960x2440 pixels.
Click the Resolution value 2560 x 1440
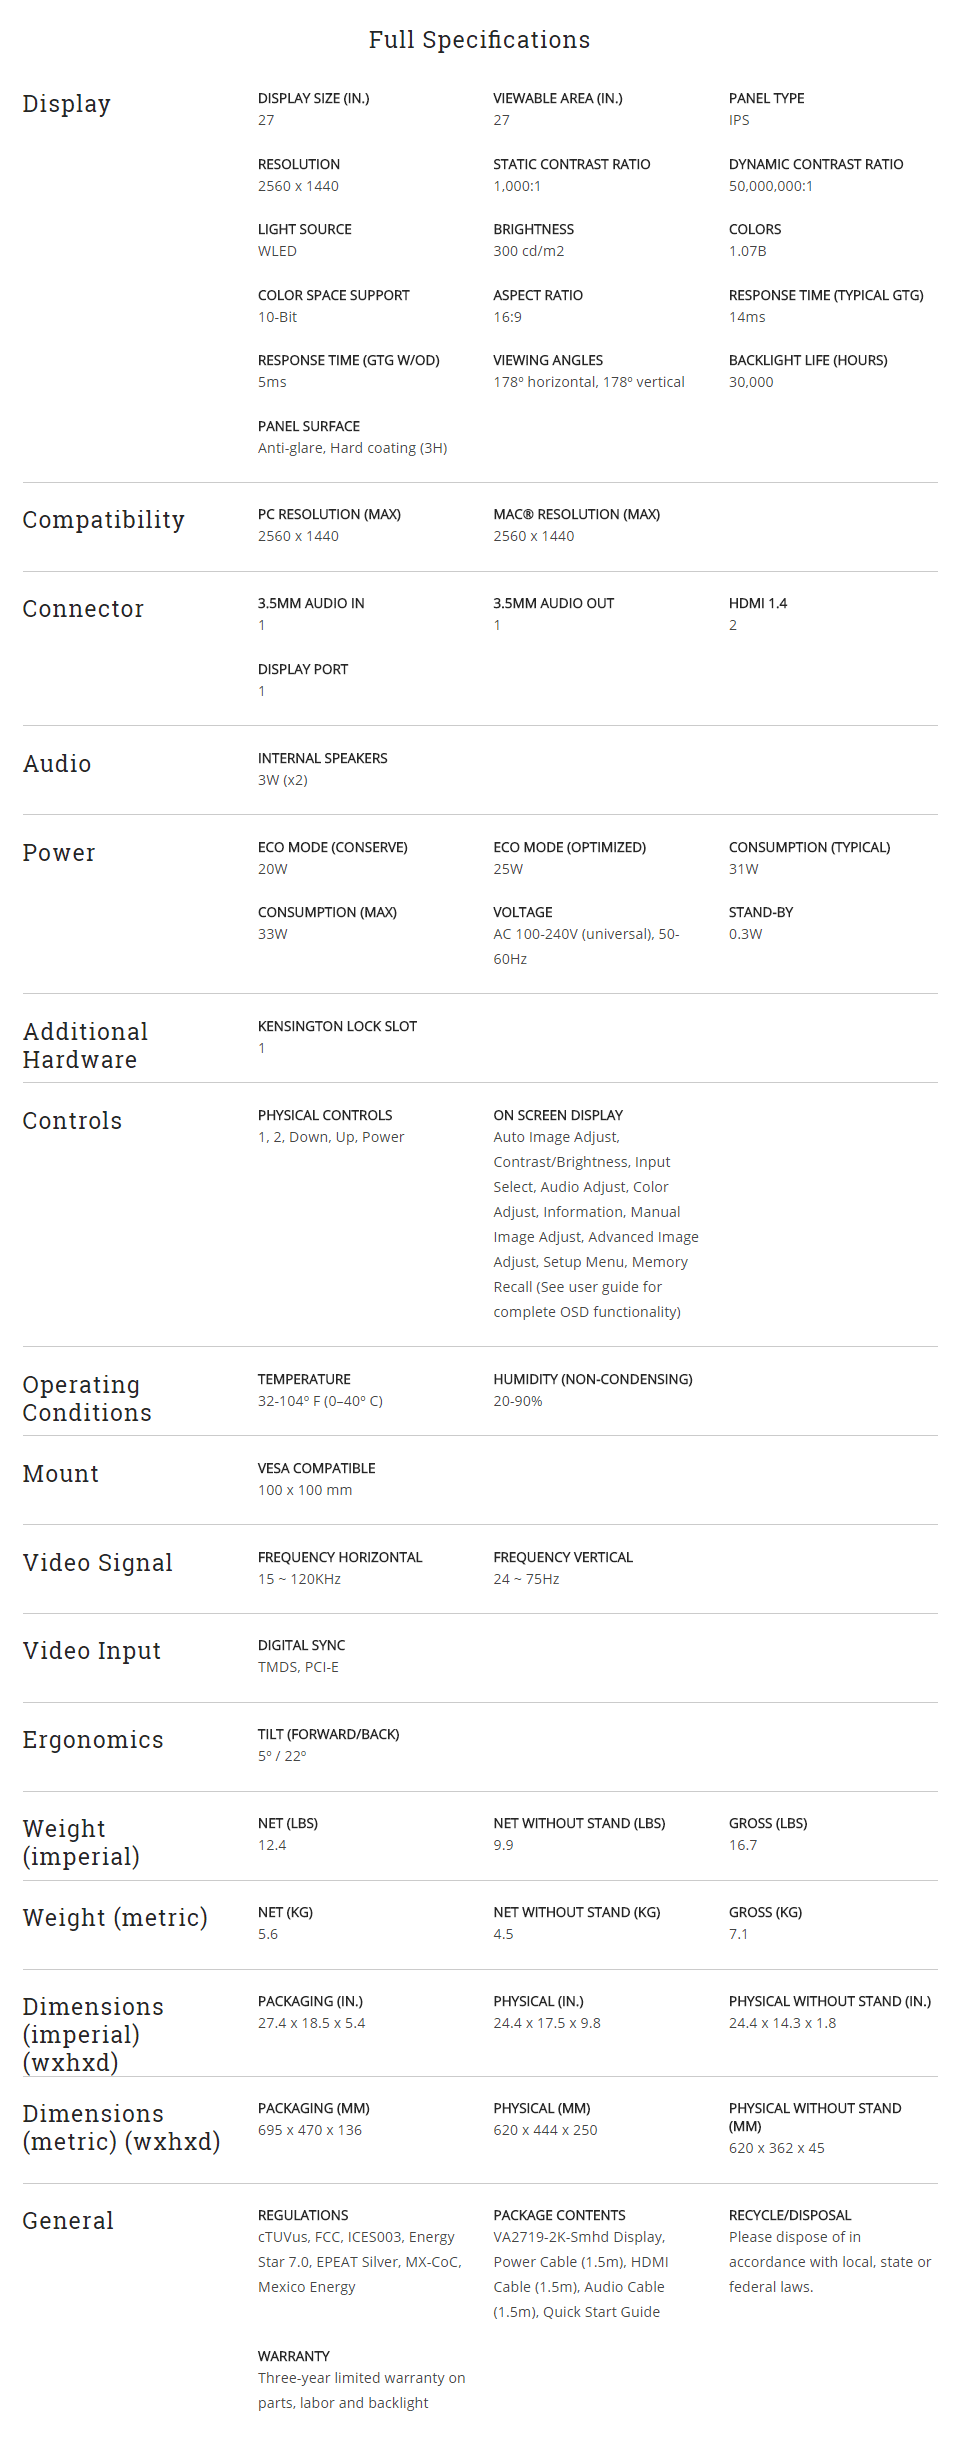pos(298,186)
